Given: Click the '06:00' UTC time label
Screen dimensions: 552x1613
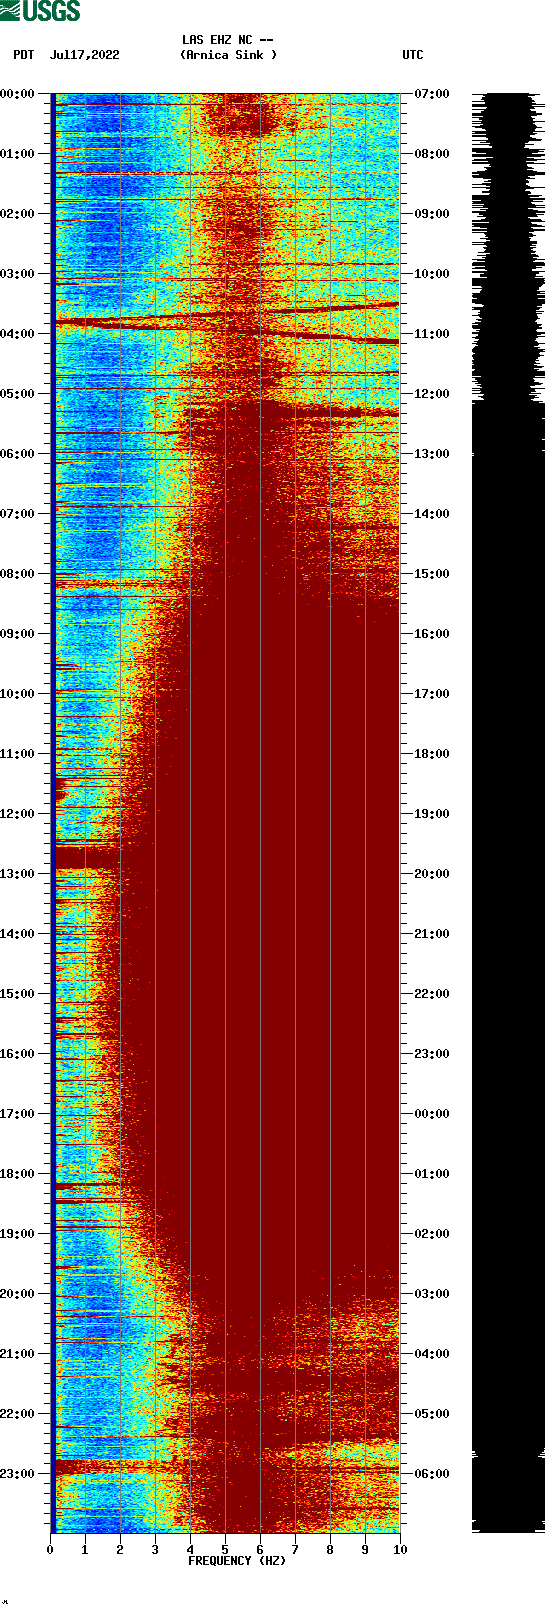Looking at the screenshot, I should tap(432, 1474).
